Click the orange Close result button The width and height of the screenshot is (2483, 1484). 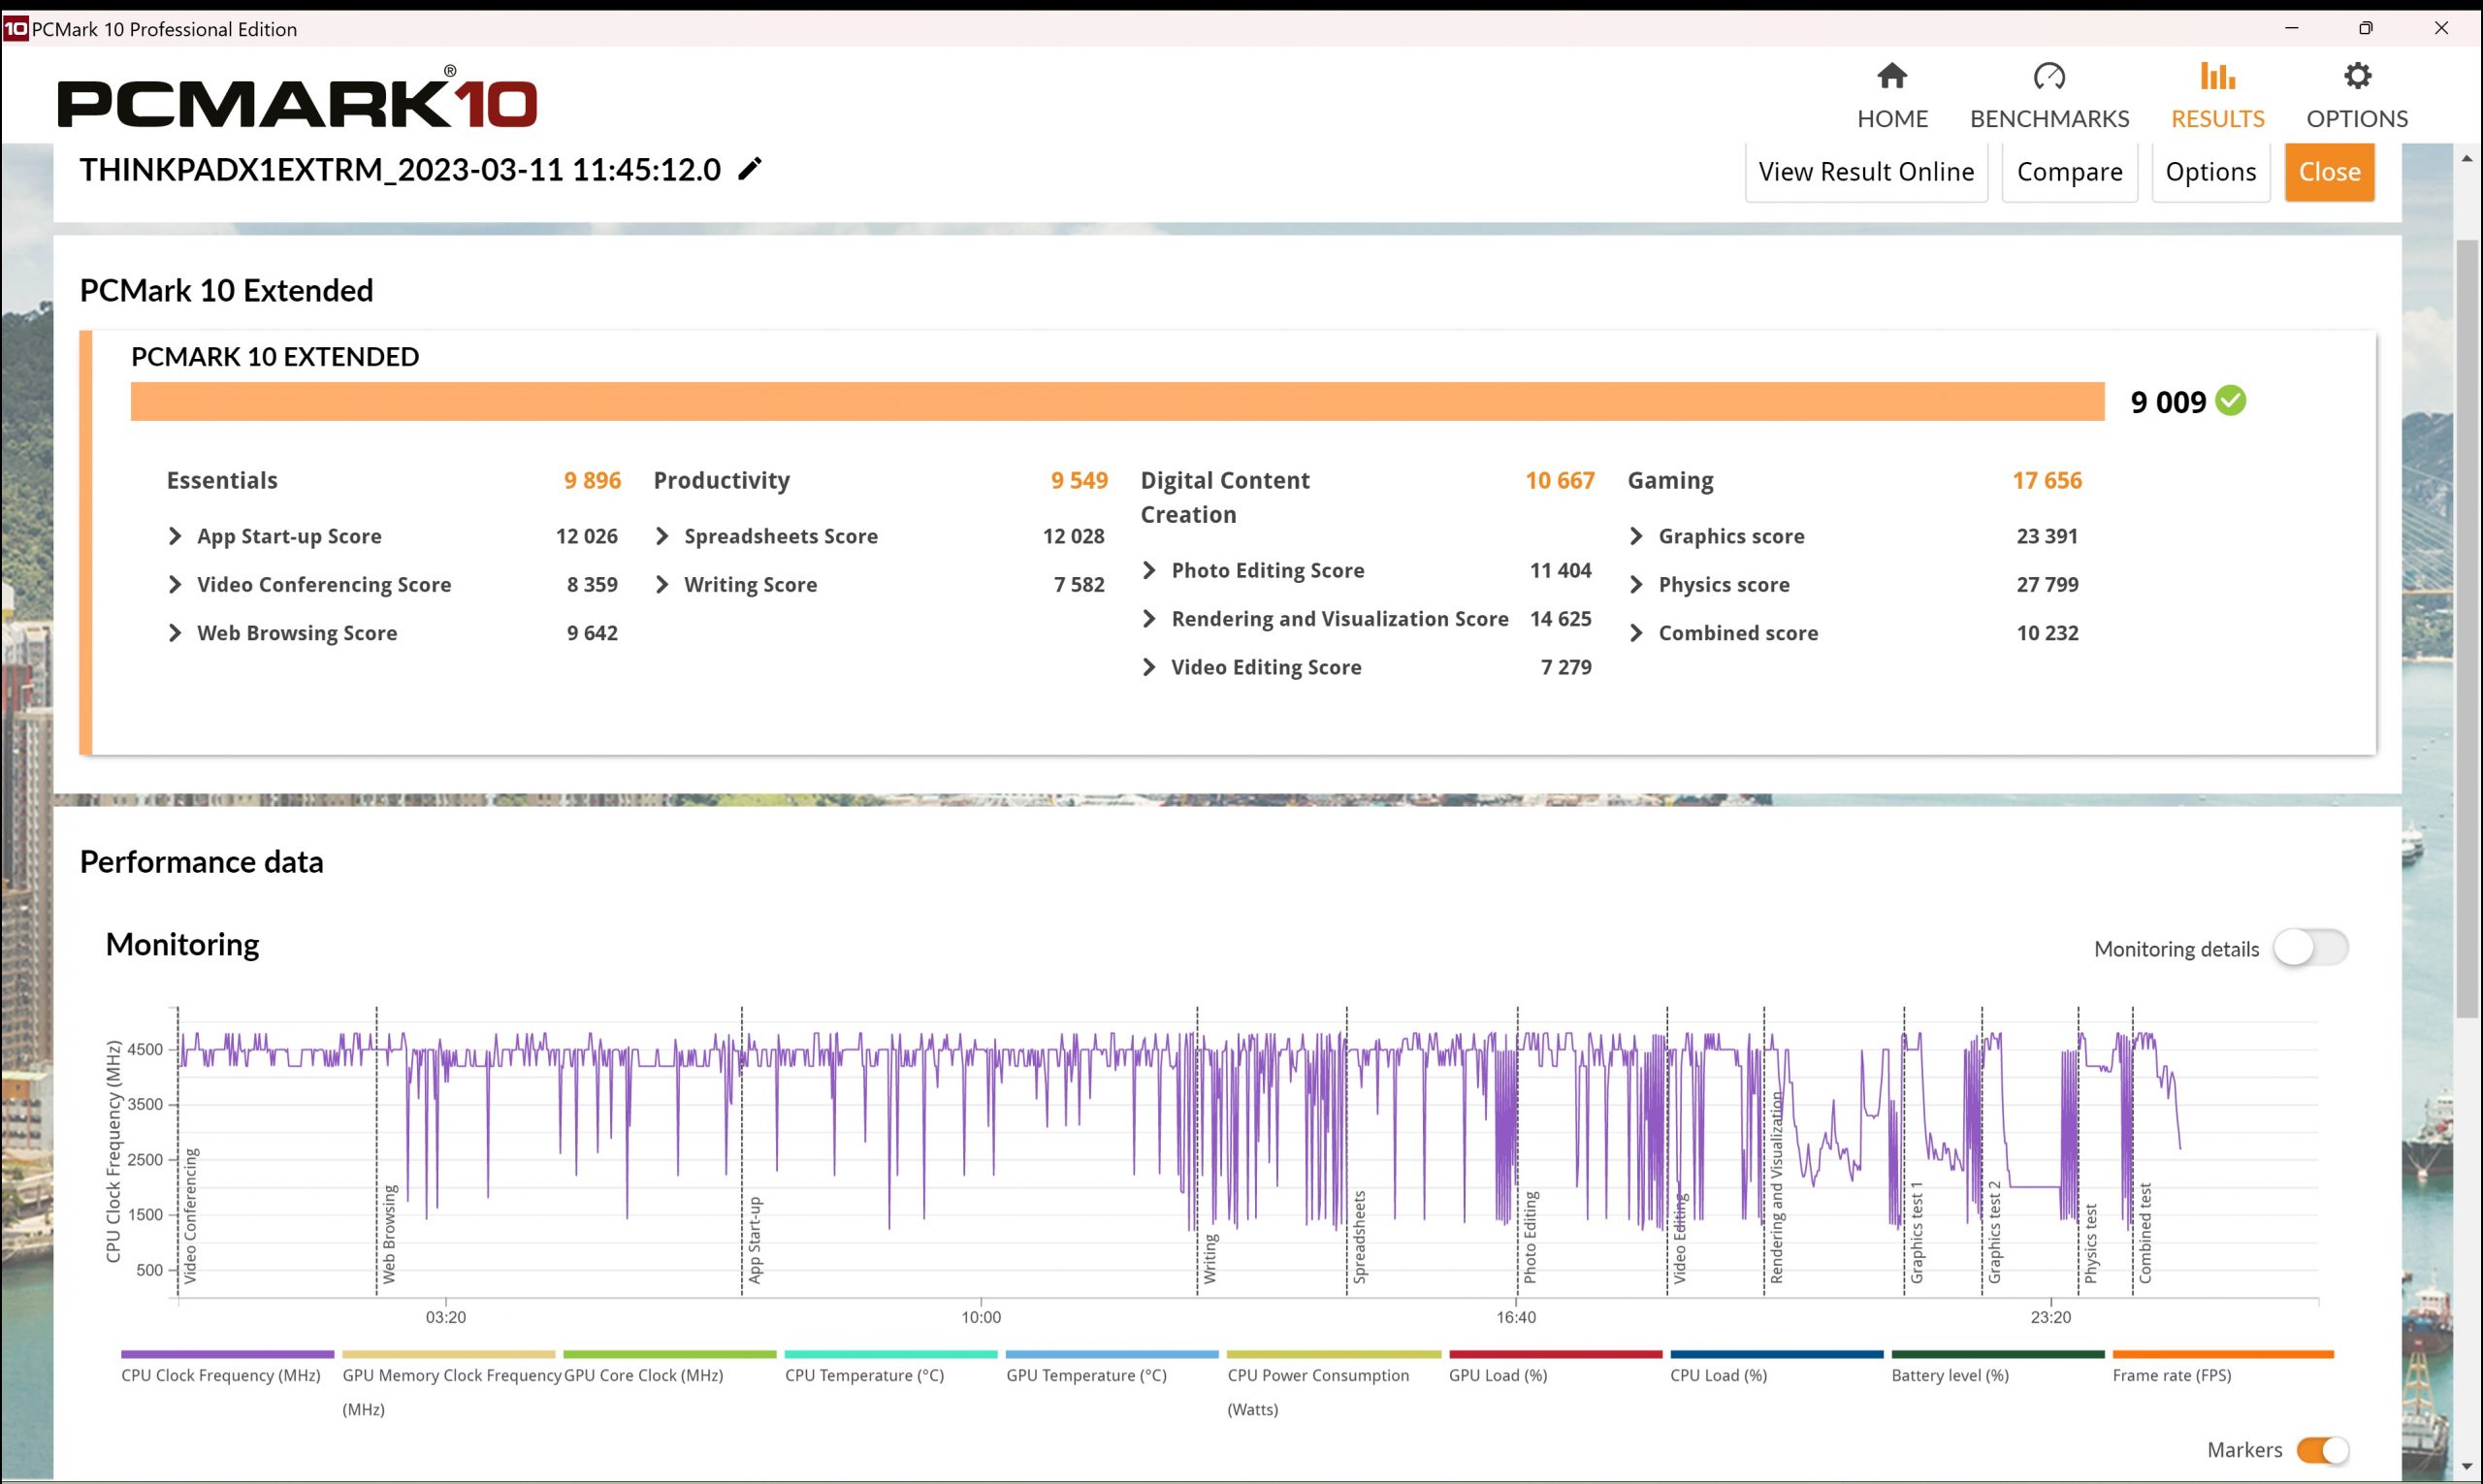(2328, 172)
